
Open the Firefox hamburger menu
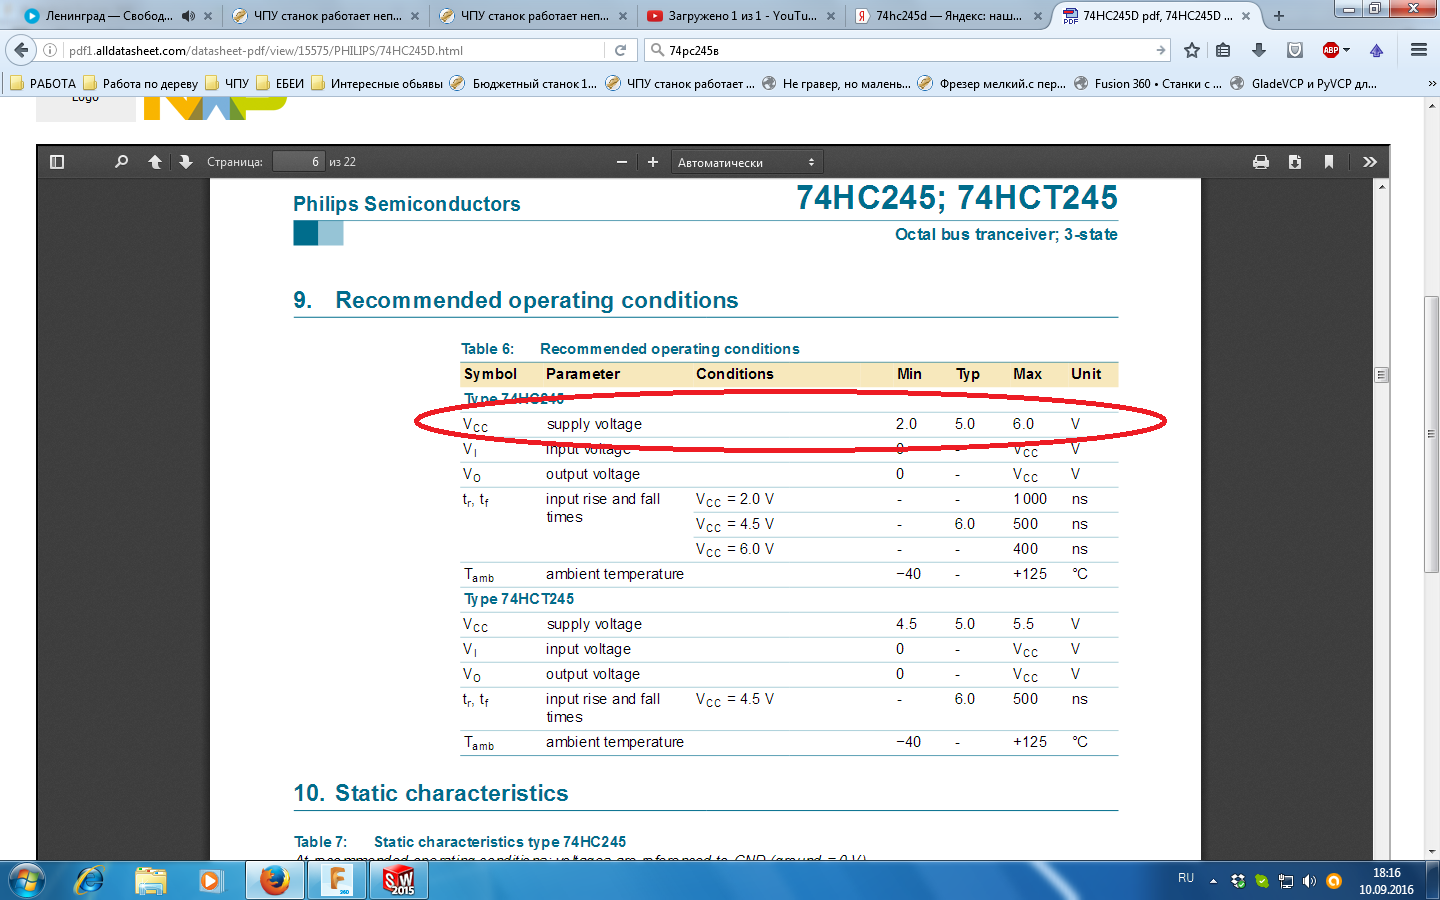pos(1419,50)
